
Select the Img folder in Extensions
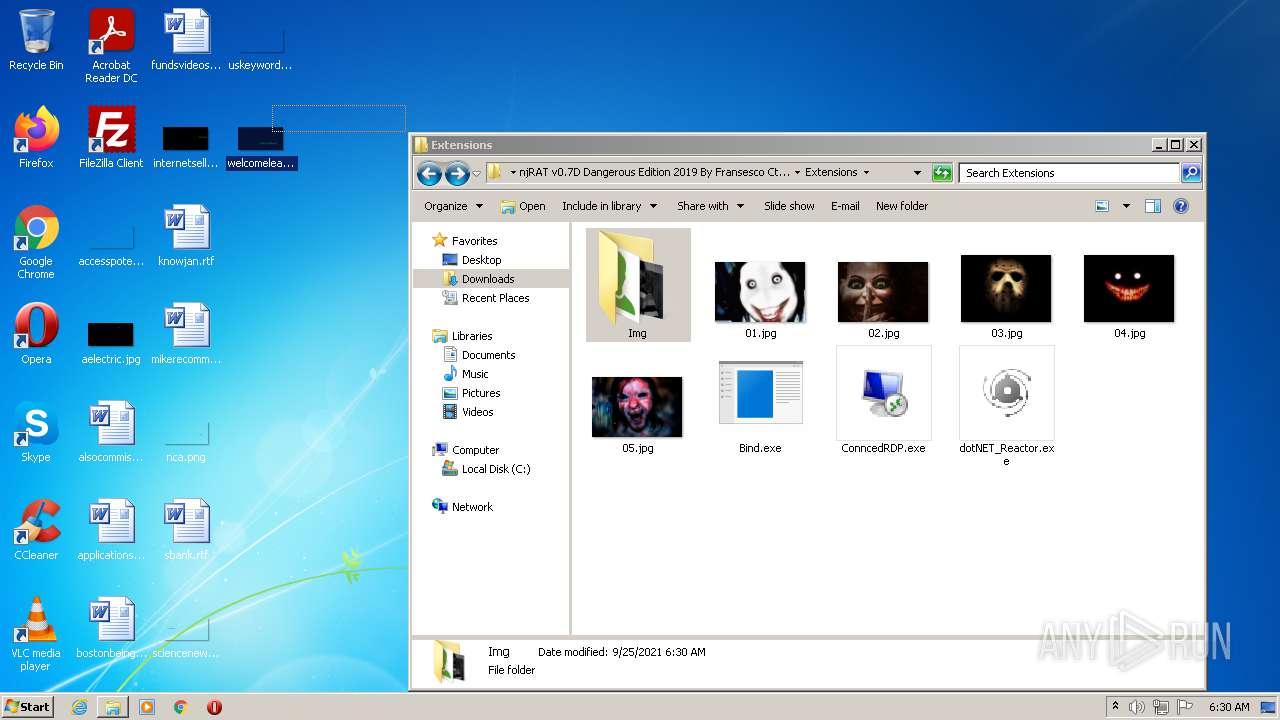coord(638,285)
